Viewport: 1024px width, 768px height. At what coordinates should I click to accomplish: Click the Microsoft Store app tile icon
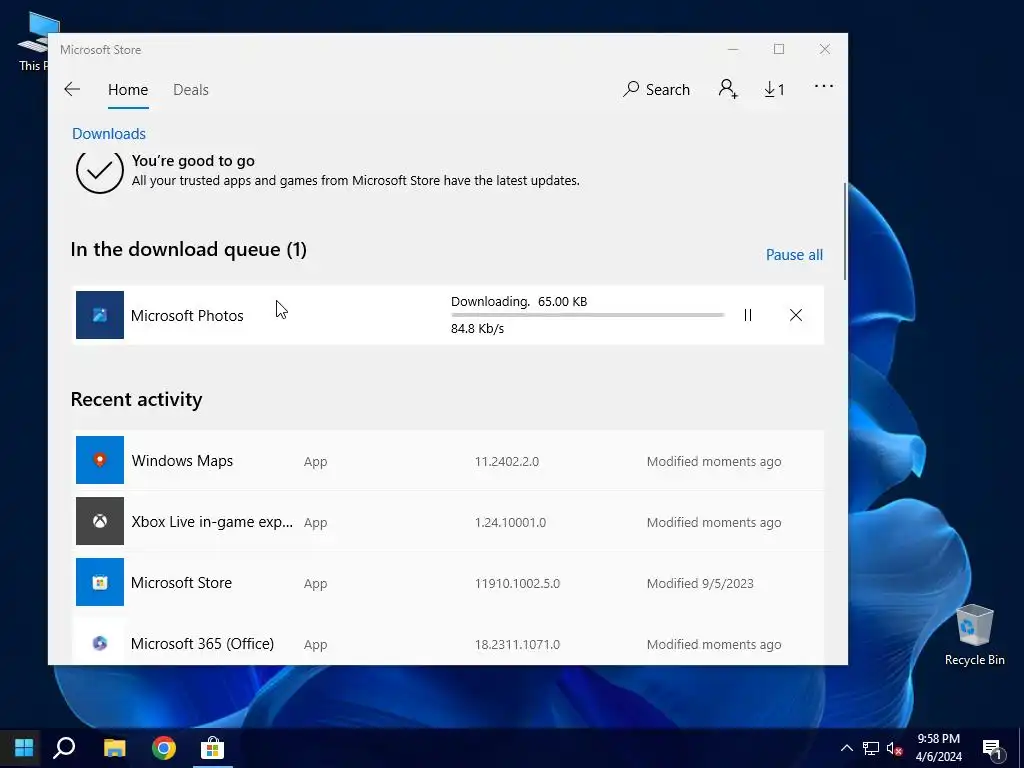pos(100,582)
